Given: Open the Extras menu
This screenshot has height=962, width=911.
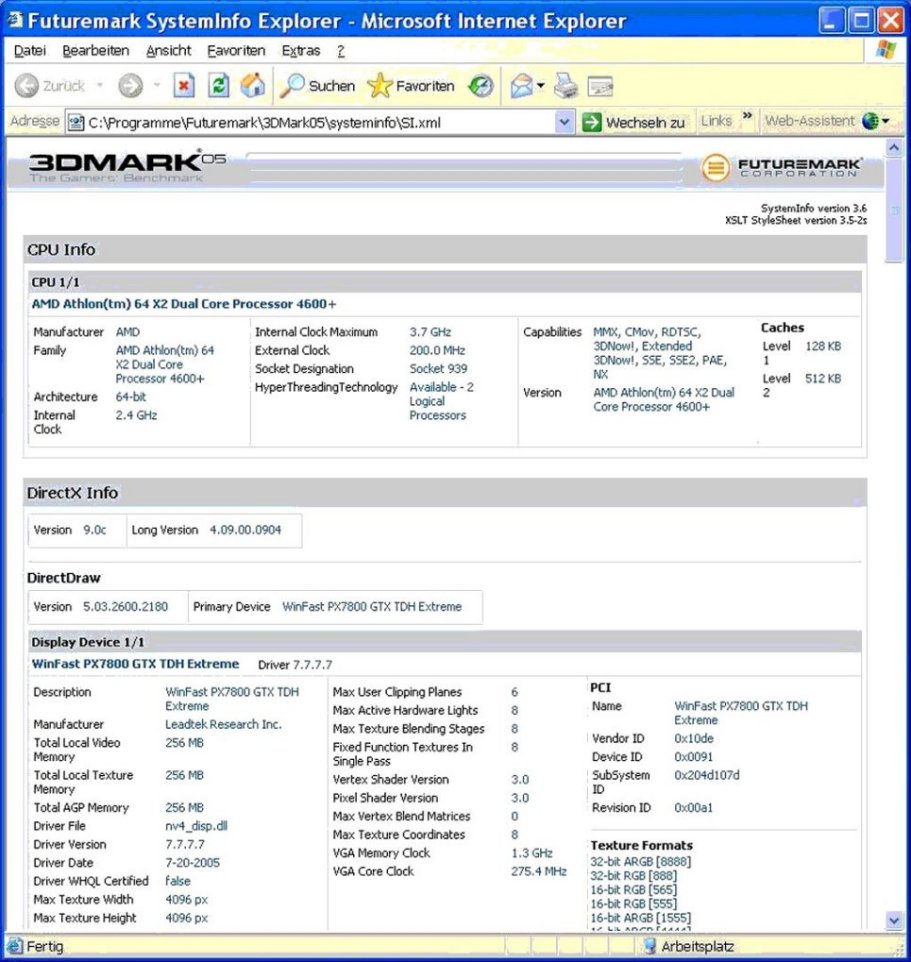Looking at the screenshot, I should 301,50.
